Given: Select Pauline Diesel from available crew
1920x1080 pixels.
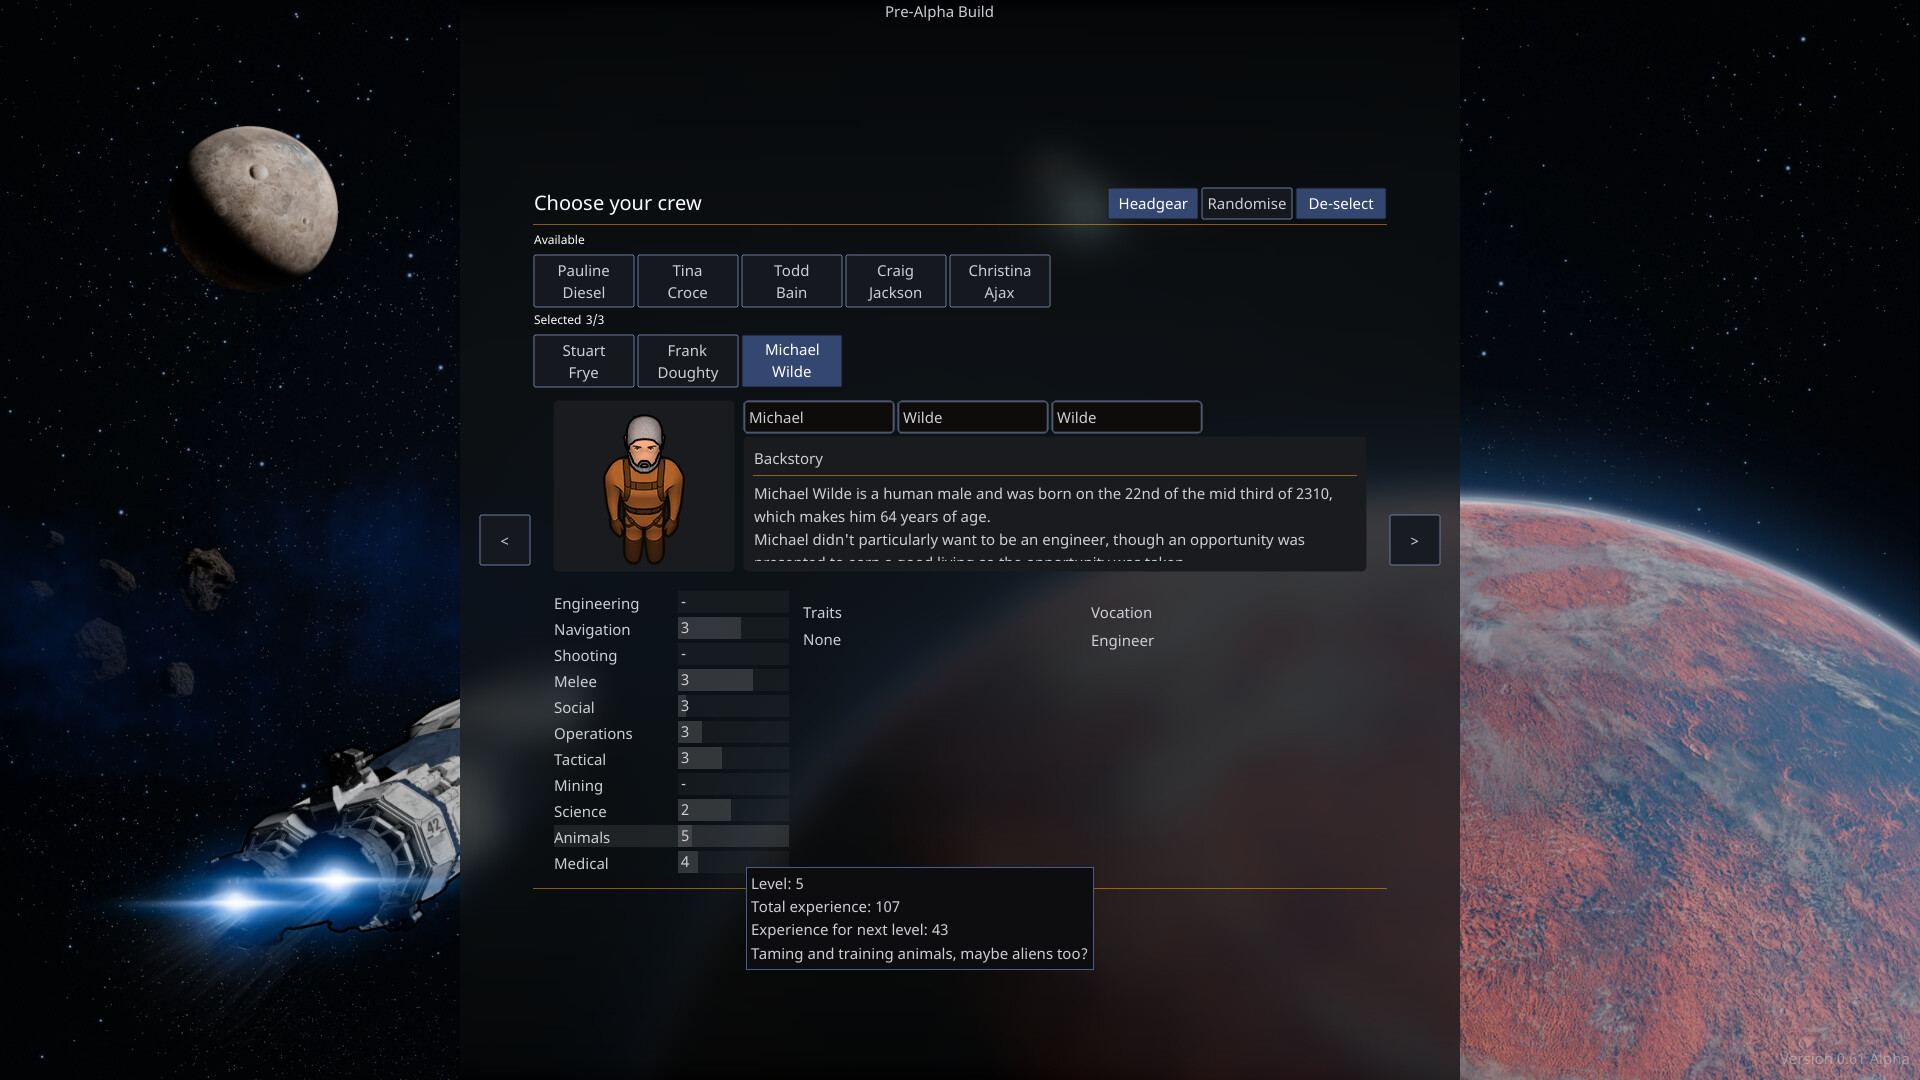Looking at the screenshot, I should pos(583,281).
